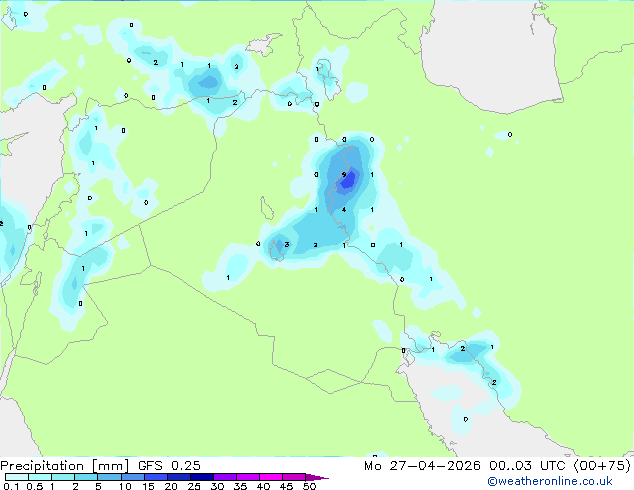Click the 1–2 mm legend color swatch
Image resolution: width=634 pixels, height=490 pixels.
(x=63, y=477)
